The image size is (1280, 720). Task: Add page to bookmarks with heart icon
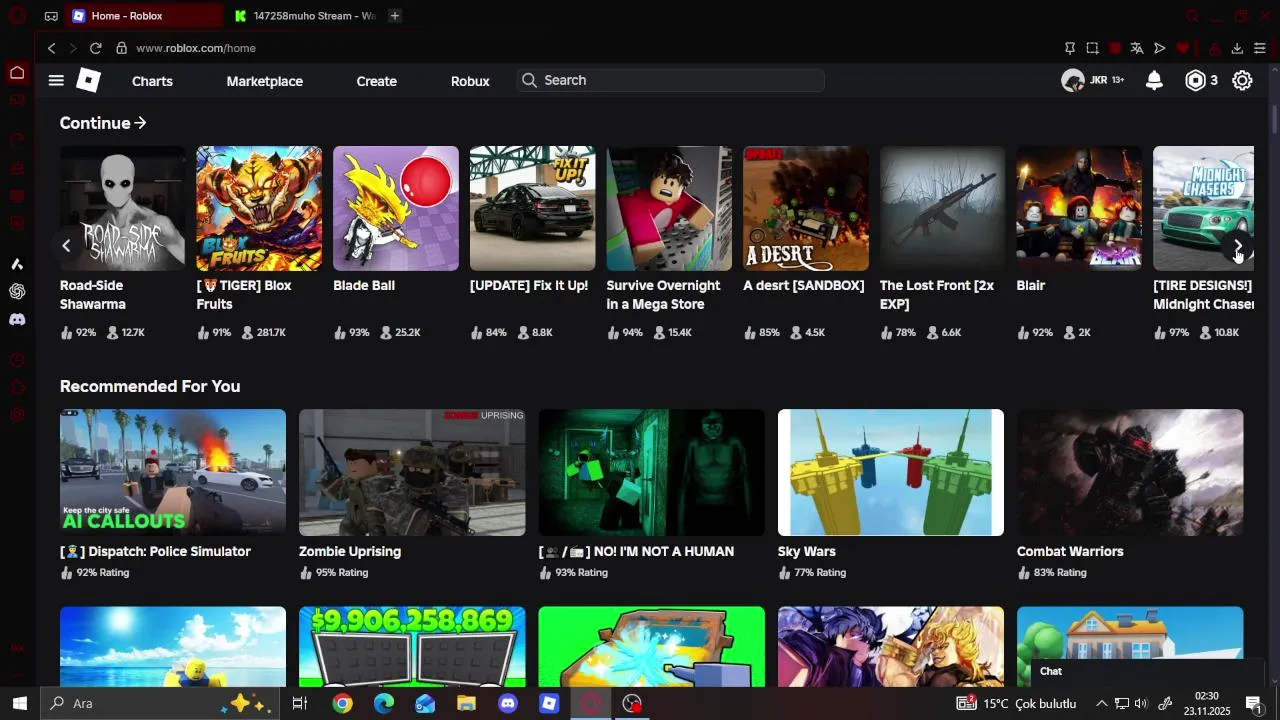click(1183, 48)
